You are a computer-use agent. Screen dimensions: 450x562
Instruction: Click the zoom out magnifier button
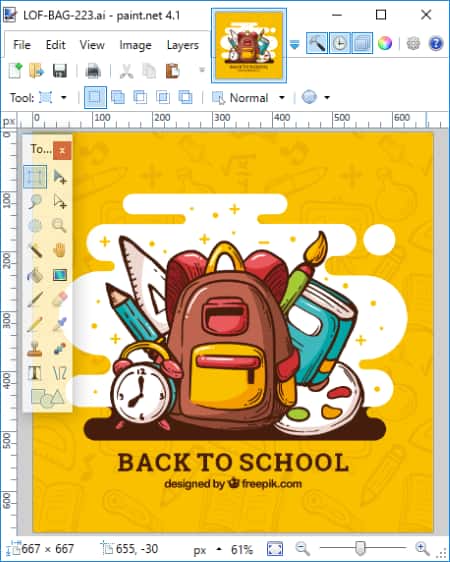302,548
